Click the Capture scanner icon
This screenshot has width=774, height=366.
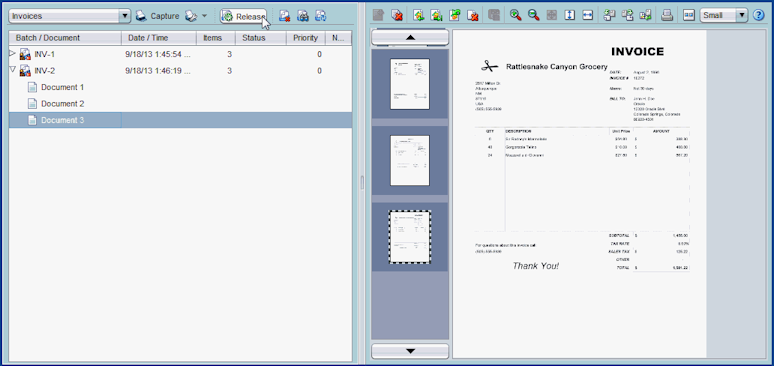141,16
